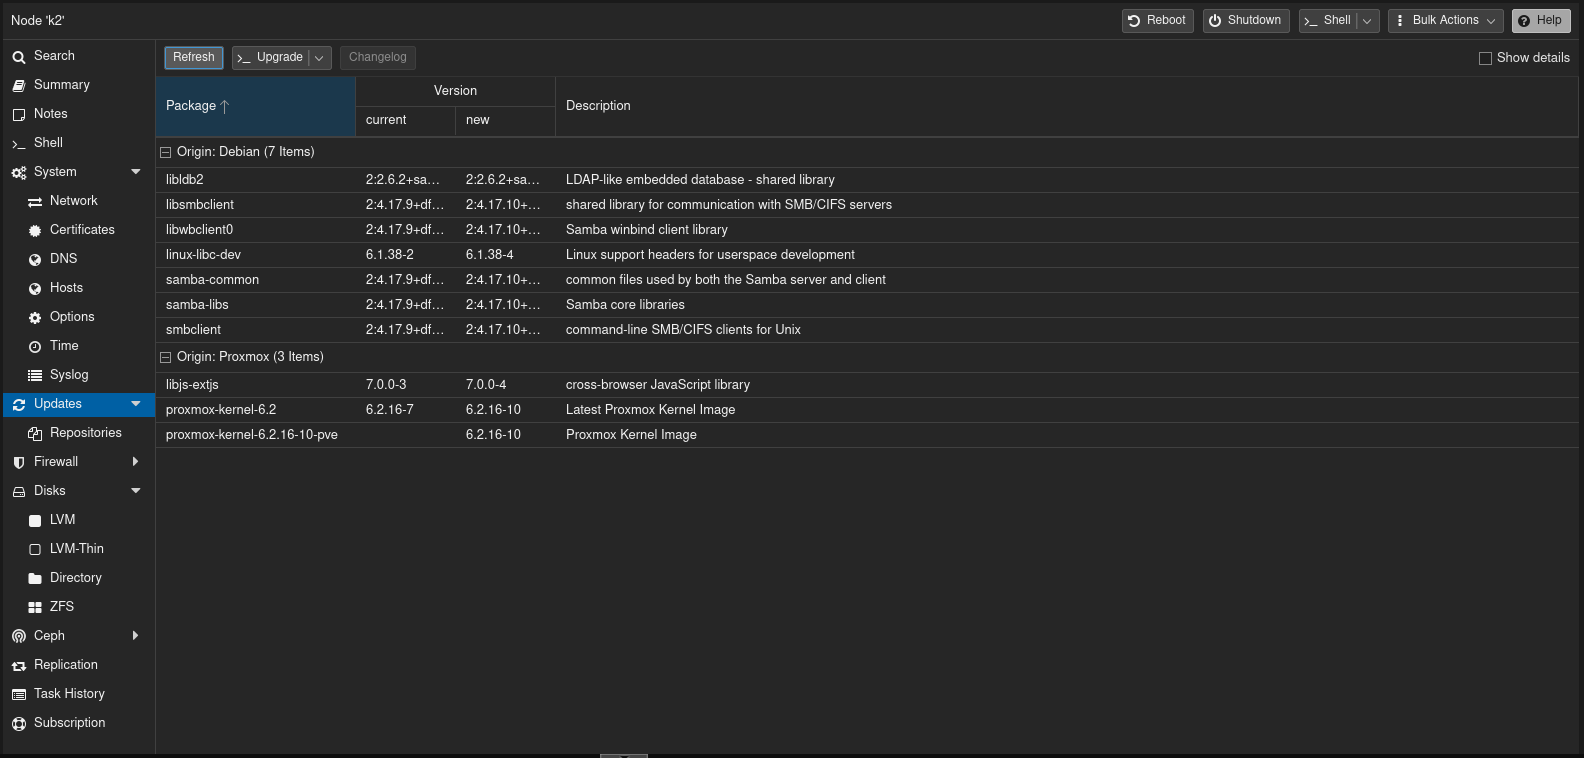Viewport: 1584px width, 758px height.
Task: Click the Reboot button
Action: point(1157,21)
